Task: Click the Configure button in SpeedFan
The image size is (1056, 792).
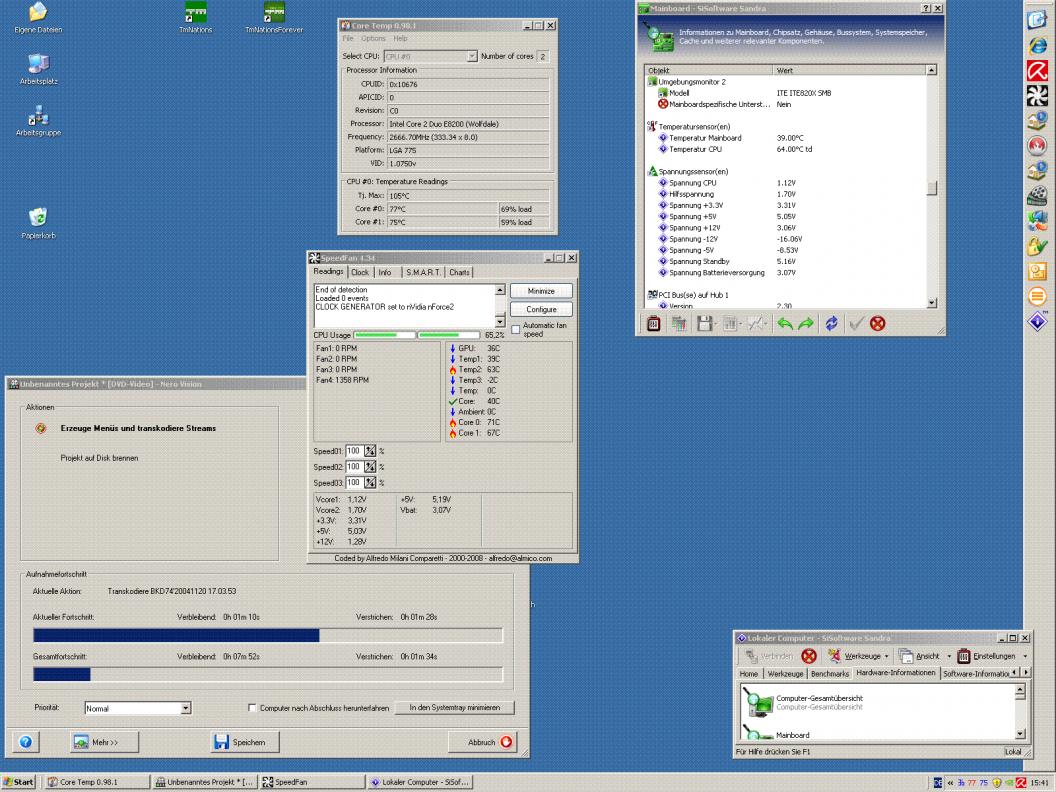Action: [x=541, y=310]
